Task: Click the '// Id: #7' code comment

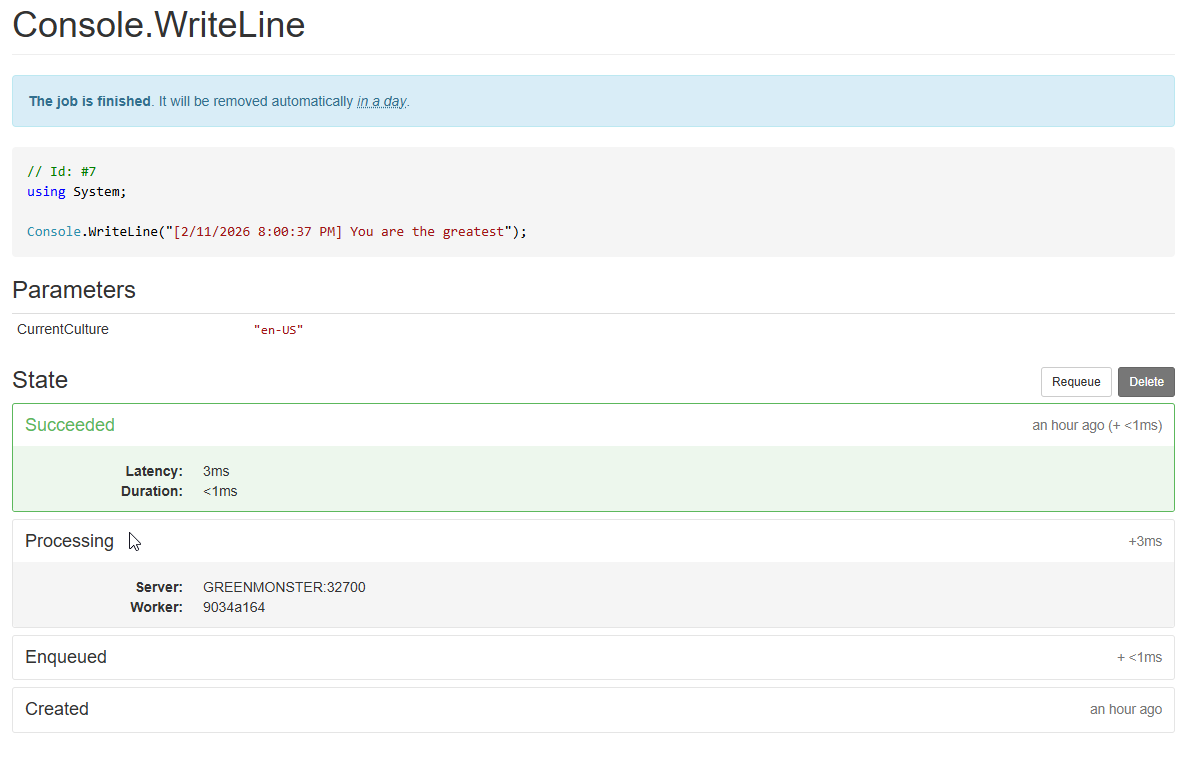Action: coord(61,171)
